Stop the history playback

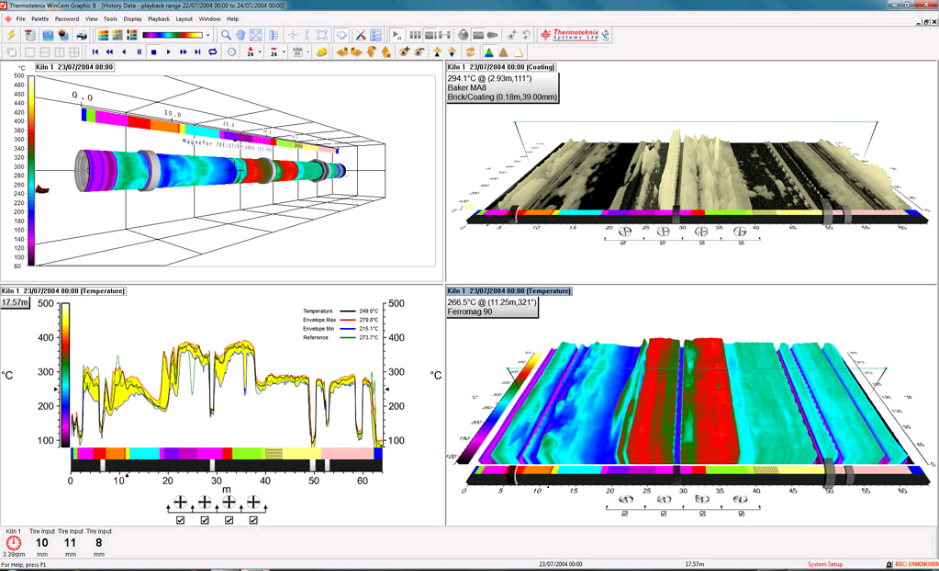point(154,52)
